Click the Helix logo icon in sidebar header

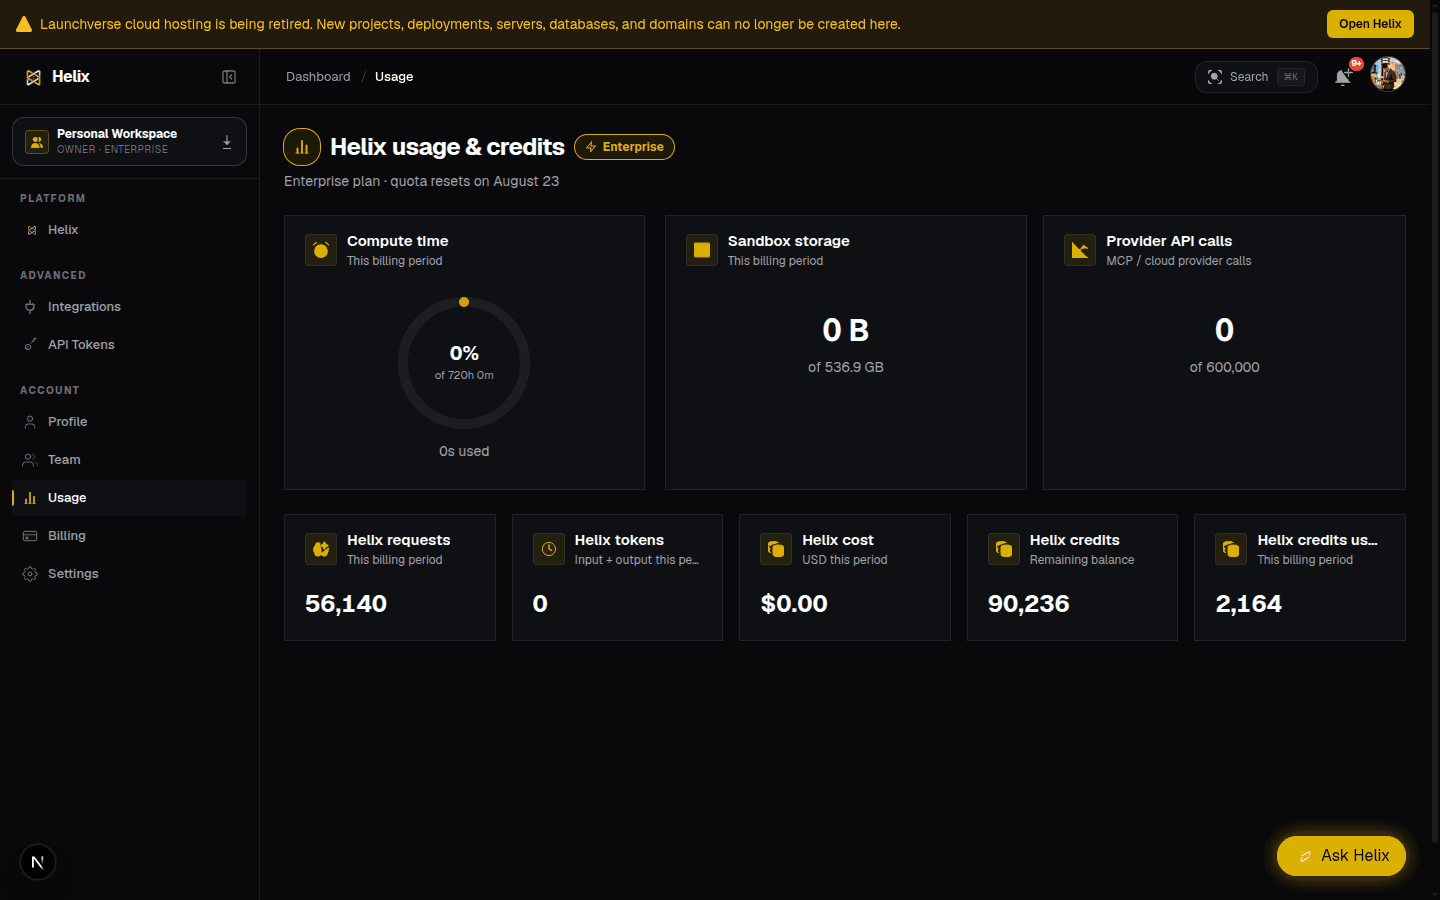(33, 77)
